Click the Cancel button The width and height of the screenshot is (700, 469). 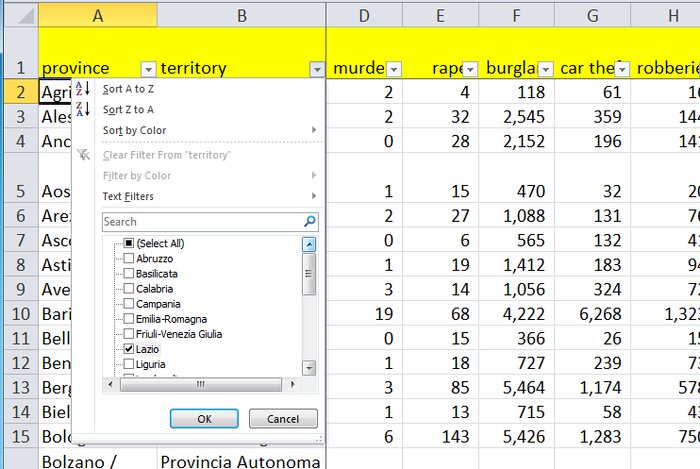pyautogui.click(x=275, y=419)
